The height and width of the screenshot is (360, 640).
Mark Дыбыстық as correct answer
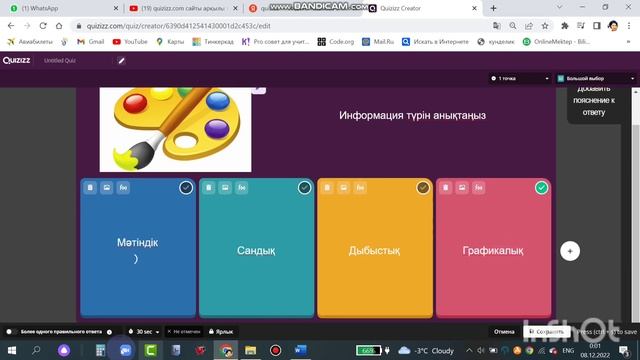[423, 188]
